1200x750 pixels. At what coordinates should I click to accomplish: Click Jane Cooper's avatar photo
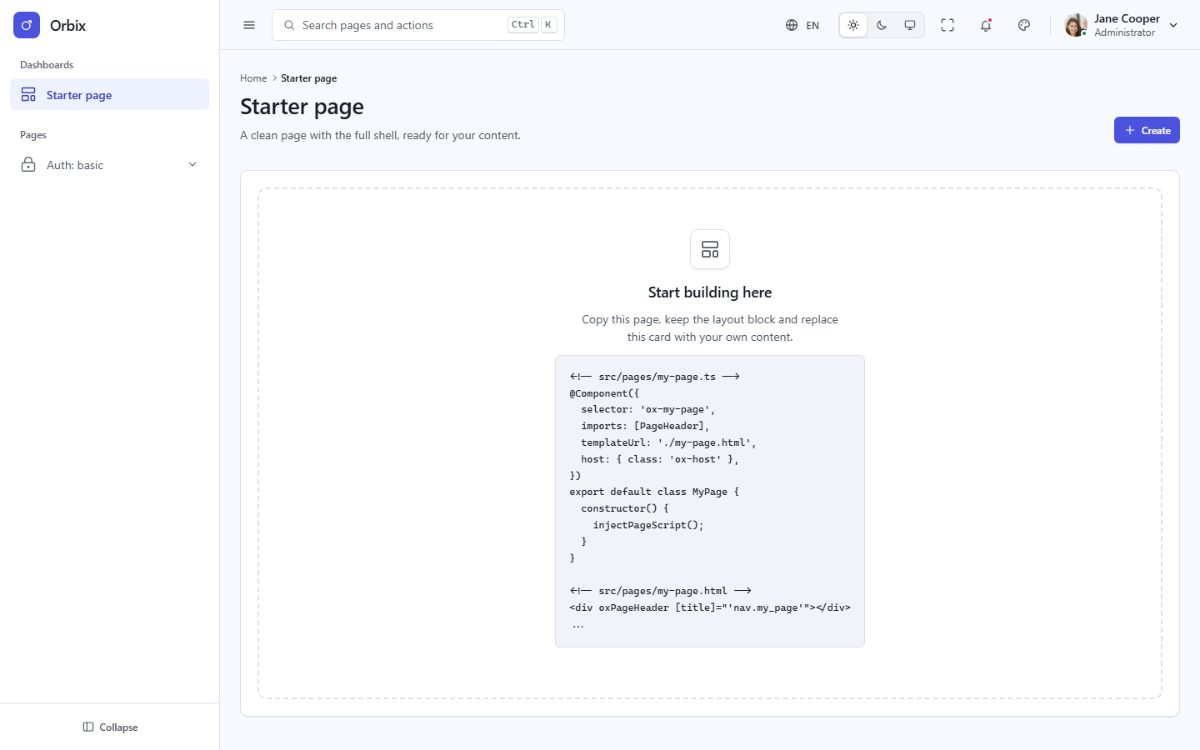[x=1076, y=25]
